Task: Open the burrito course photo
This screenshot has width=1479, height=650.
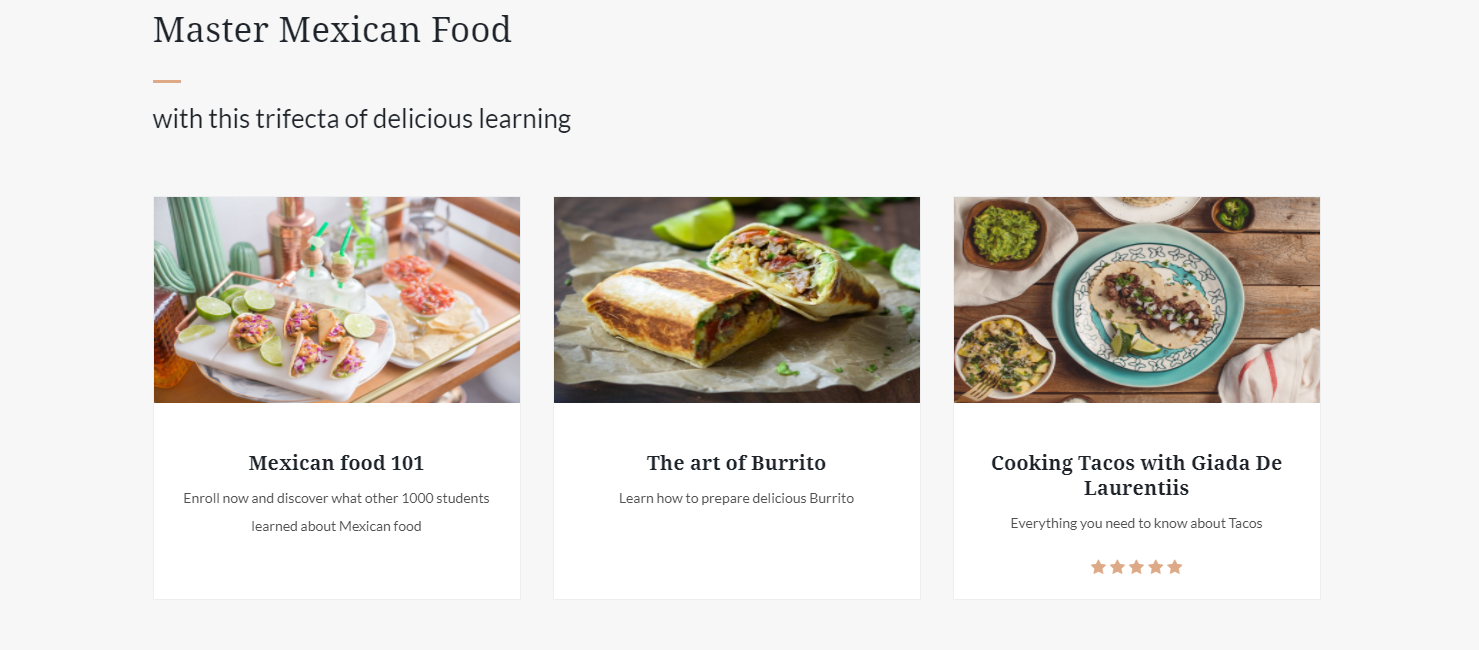Action: coord(737,300)
